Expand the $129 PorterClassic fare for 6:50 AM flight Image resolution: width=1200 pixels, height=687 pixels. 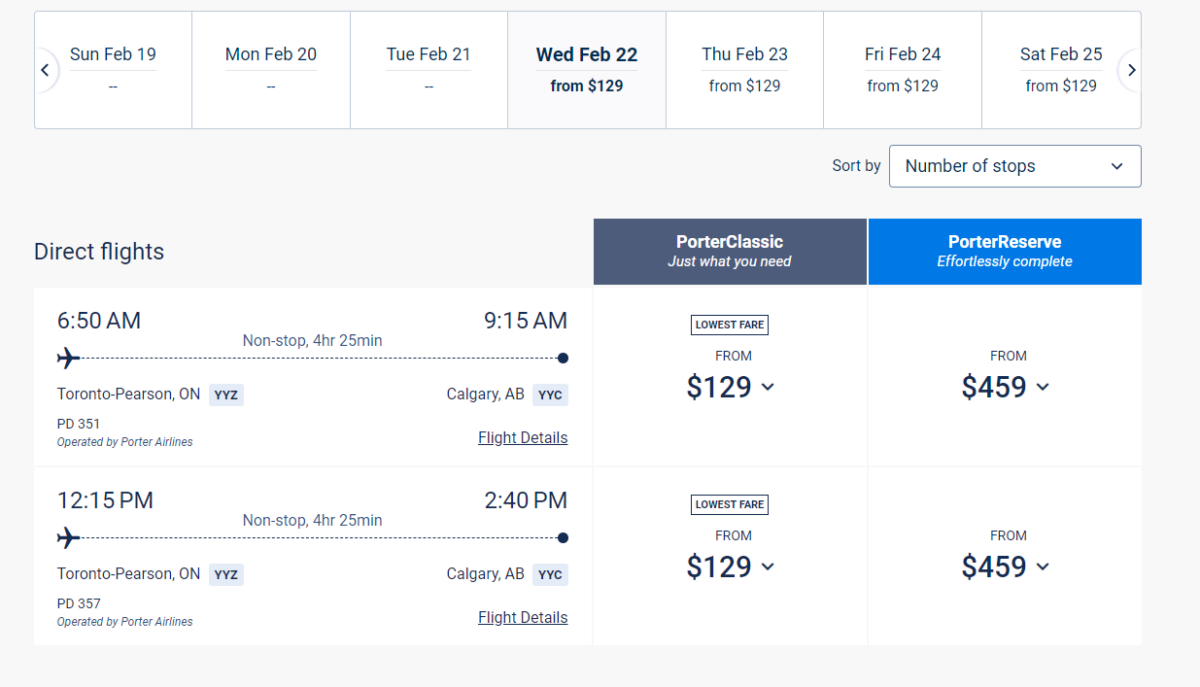click(x=731, y=387)
